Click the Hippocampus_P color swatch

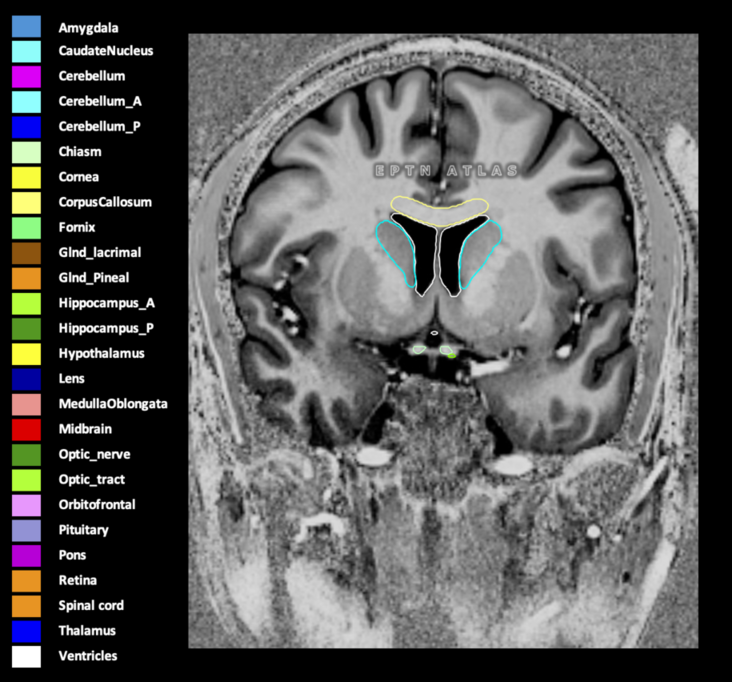[x=26, y=329]
